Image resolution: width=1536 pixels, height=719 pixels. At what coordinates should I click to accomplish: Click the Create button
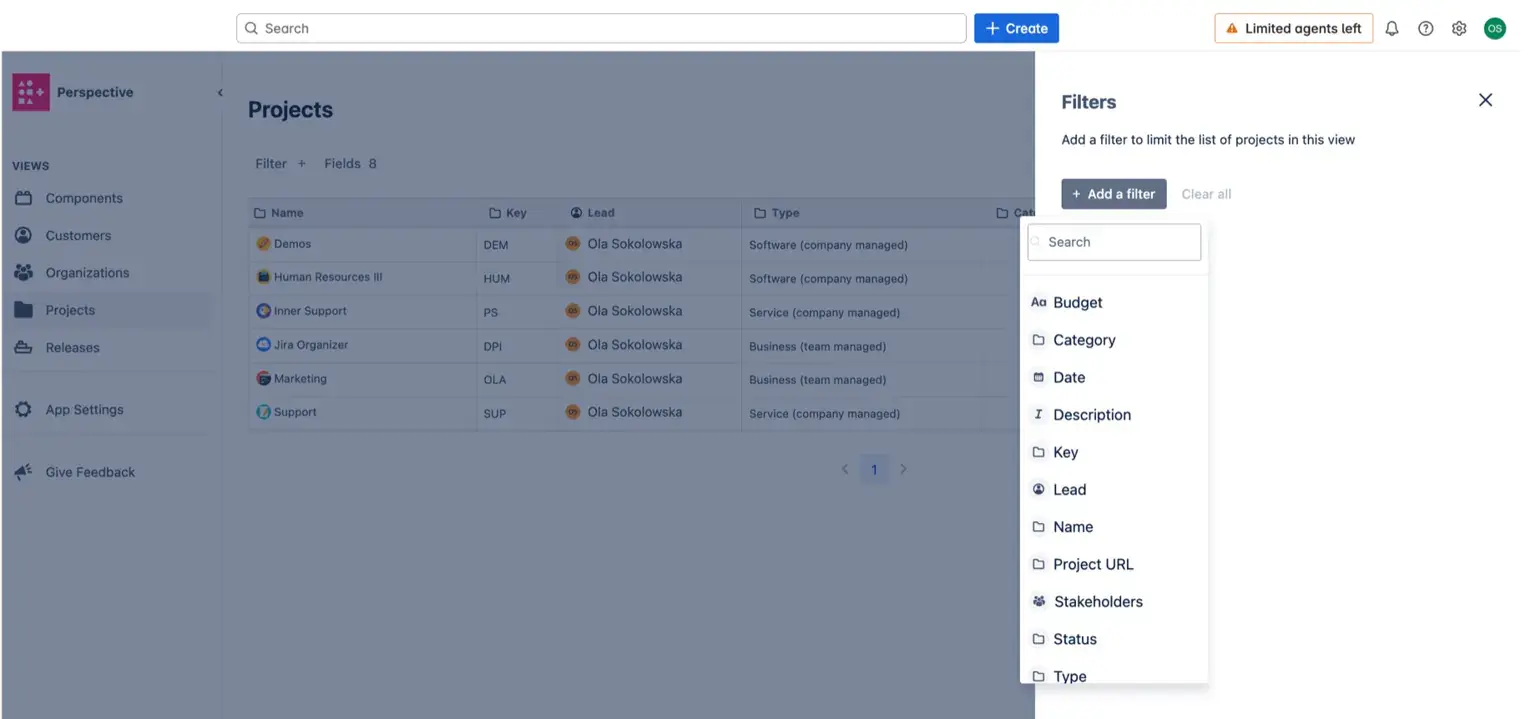tap(1016, 29)
